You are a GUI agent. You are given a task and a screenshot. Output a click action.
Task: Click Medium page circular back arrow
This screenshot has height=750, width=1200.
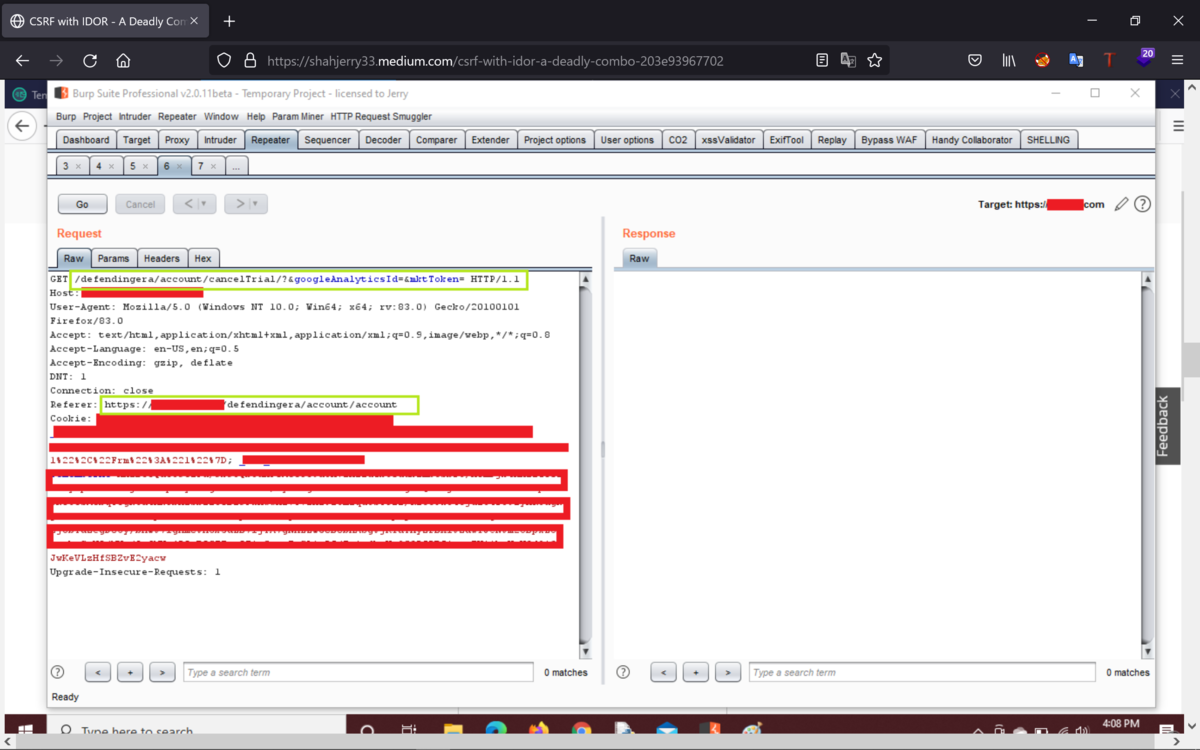click(x=22, y=126)
